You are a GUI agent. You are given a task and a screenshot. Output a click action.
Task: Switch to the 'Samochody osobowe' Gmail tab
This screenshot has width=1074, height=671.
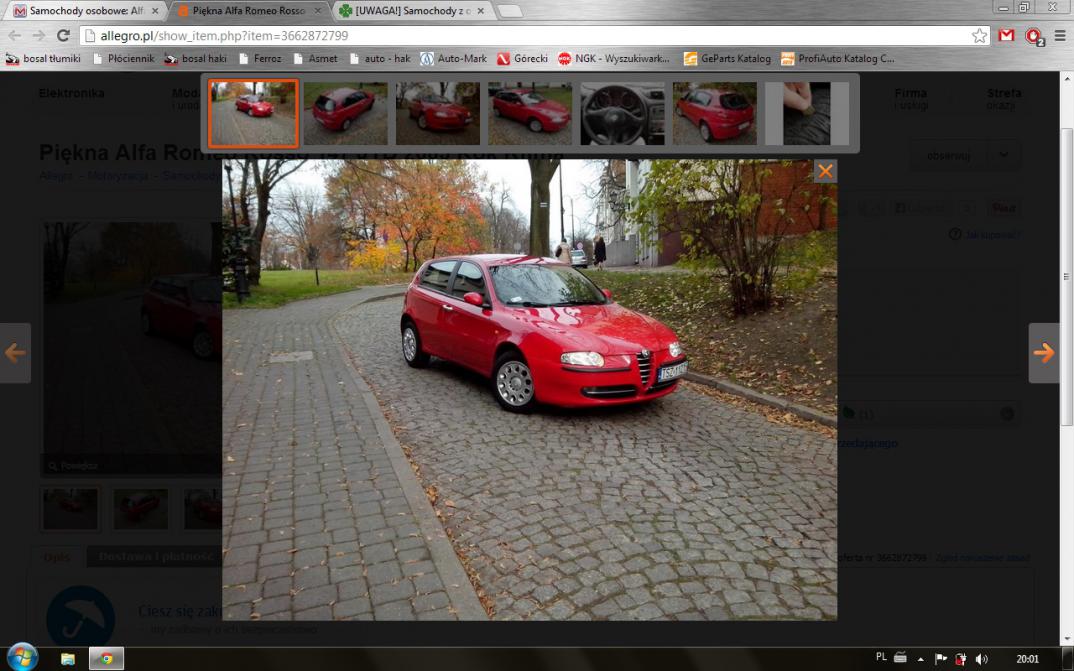(84, 11)
